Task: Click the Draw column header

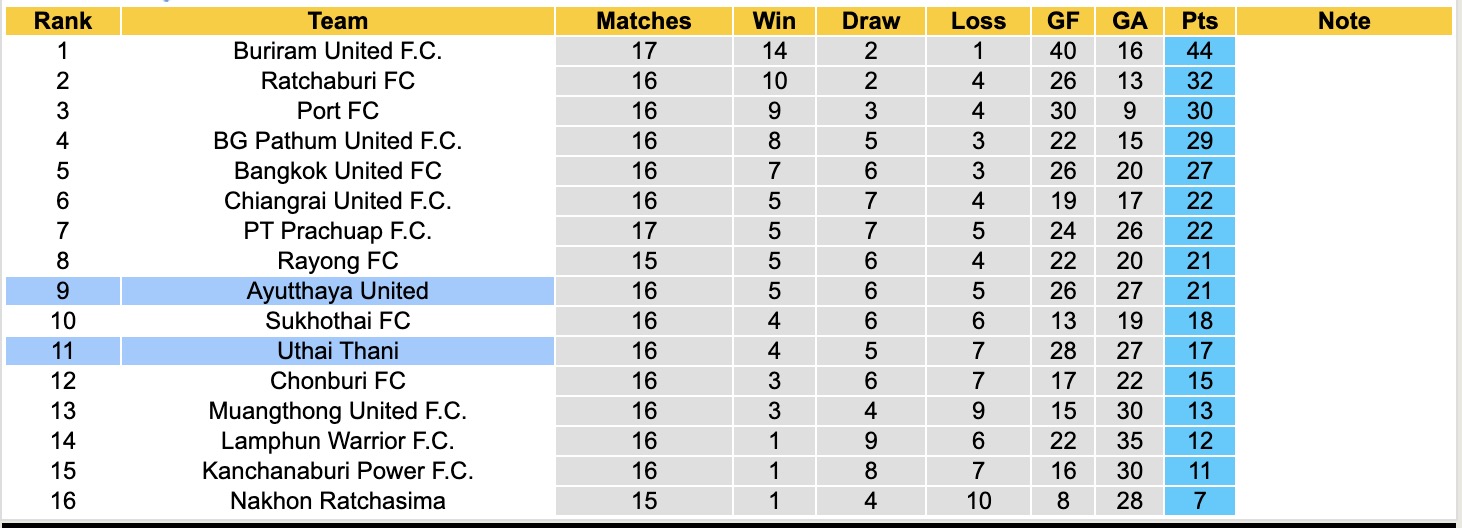Action: [871, 21]
